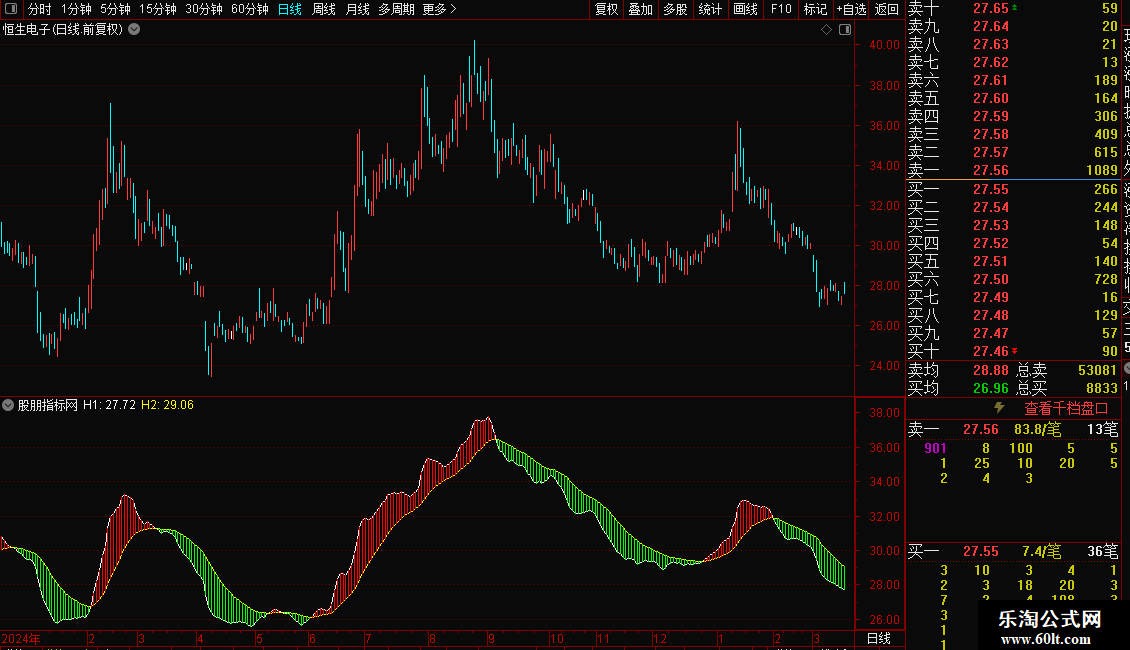
Task: Select the 日线 daily chart tab
Action: (x=290, y=9)
